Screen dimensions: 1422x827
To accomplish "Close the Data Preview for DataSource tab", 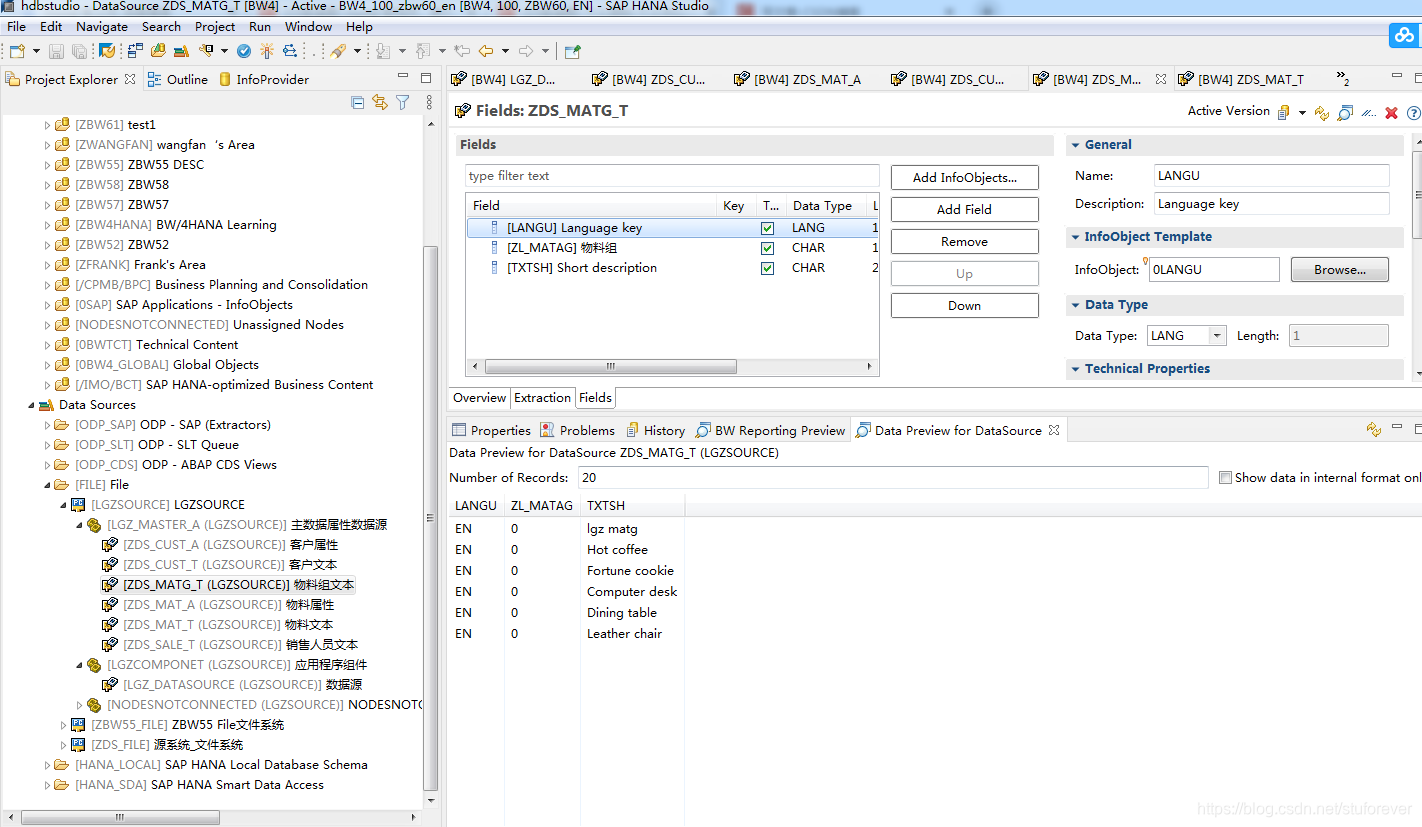I will coord(1054,430).
